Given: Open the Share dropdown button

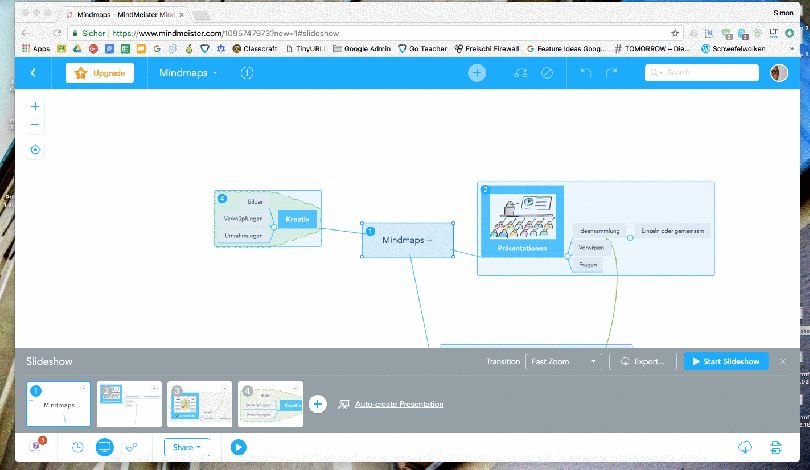Looking at the screenshot, I should tap(188, 447).
